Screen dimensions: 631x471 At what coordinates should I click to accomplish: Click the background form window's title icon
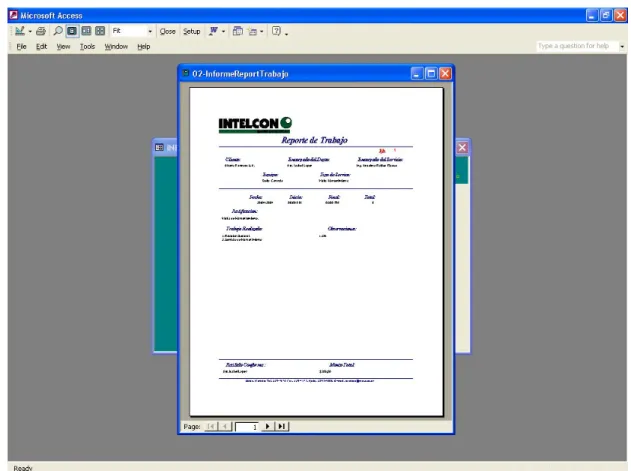pyautogui.click(x=159, y=148)
